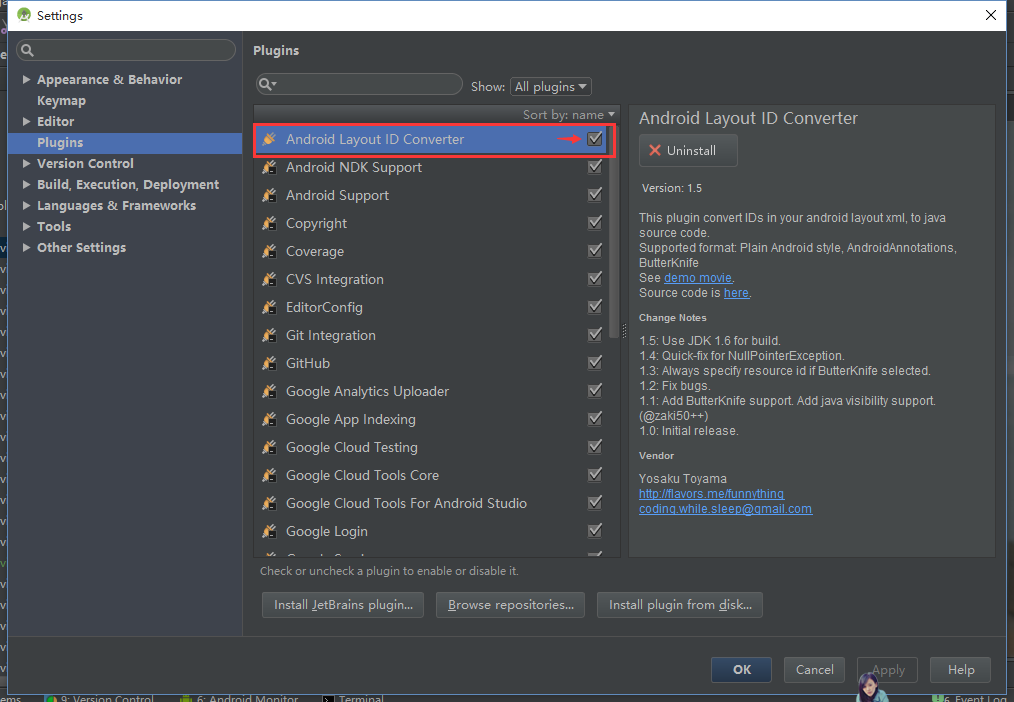Click the plugin icon beside Coverage
The width and height of the screenshot is (1014, 702).
pos(269,251)
